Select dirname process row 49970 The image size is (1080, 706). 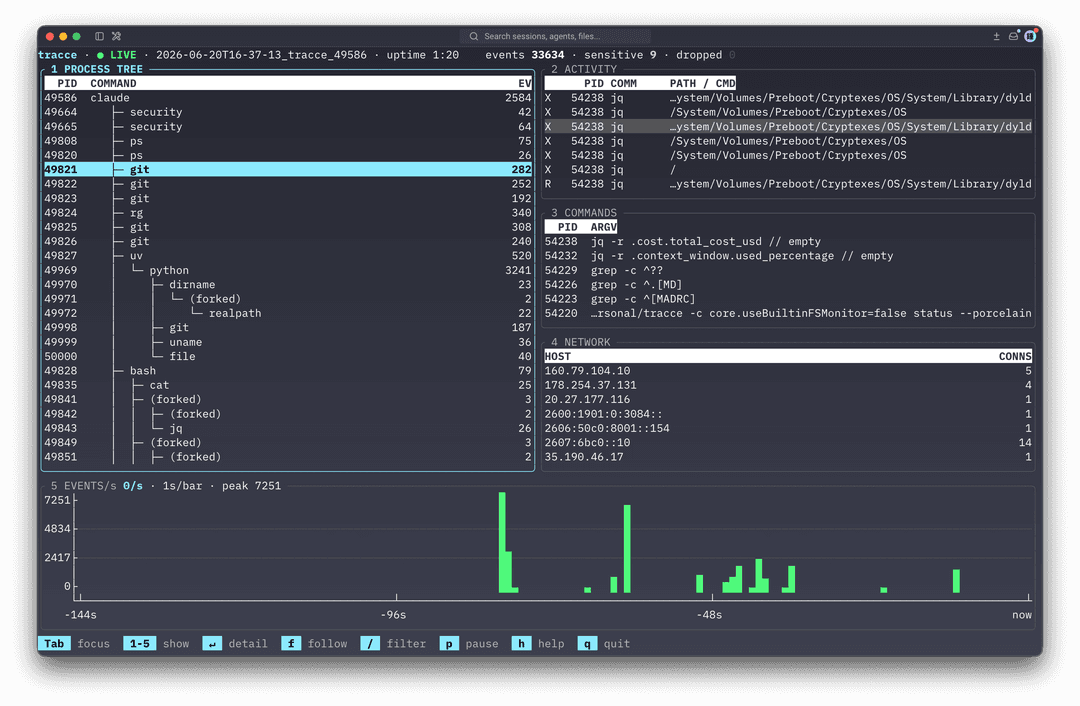pyautogui.click(x=288, y=284)
